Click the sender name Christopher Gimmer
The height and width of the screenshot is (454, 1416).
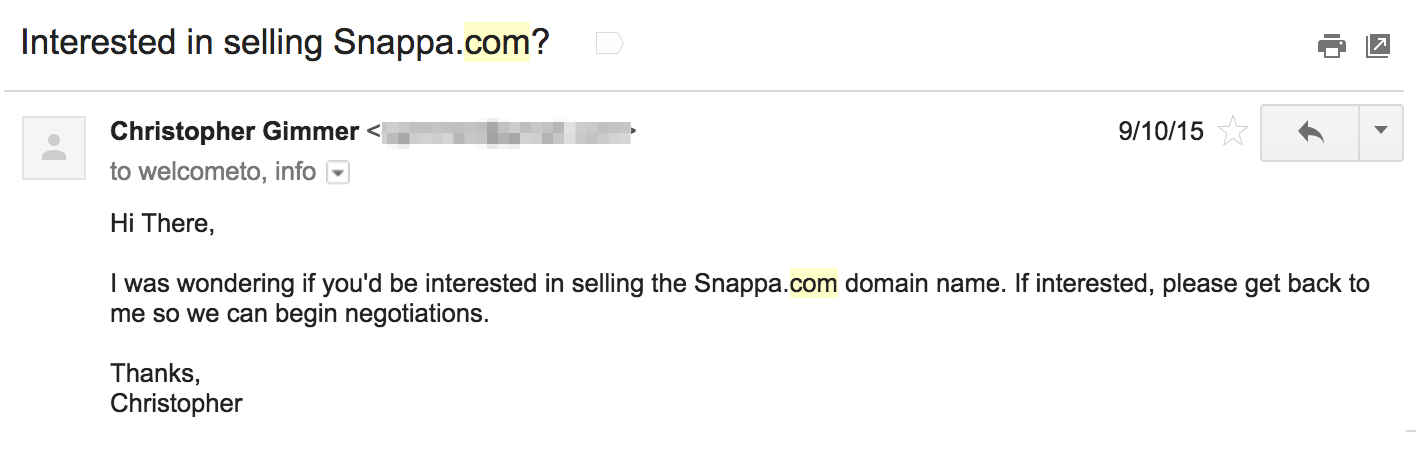point(234,131)
